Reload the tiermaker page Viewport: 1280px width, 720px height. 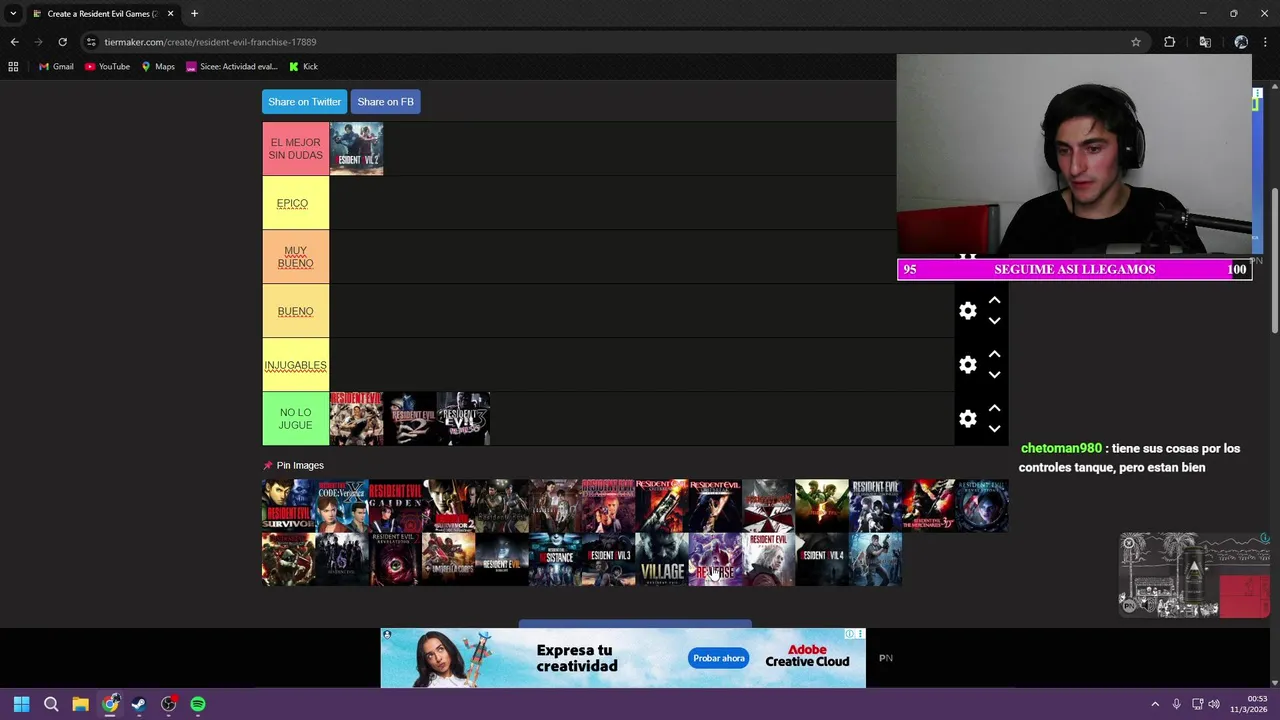pyautogui.click(x=62, y=42)
